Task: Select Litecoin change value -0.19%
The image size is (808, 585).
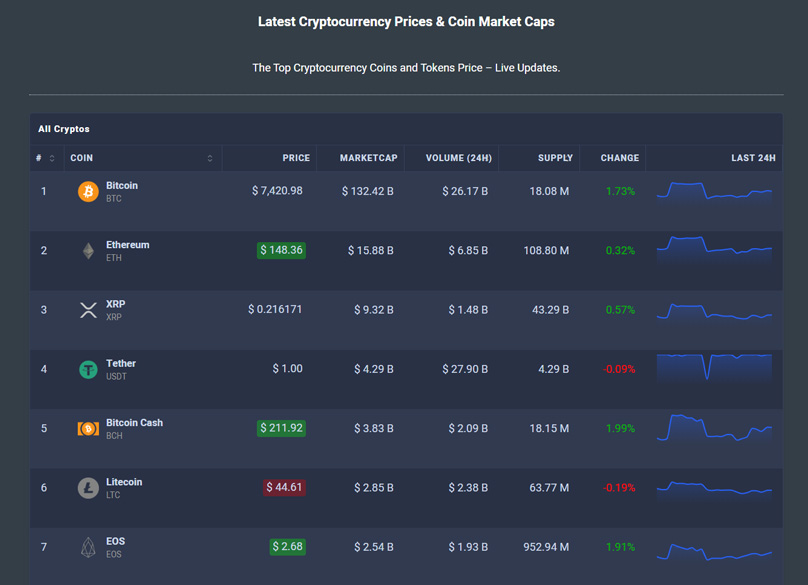Action: 619,488
